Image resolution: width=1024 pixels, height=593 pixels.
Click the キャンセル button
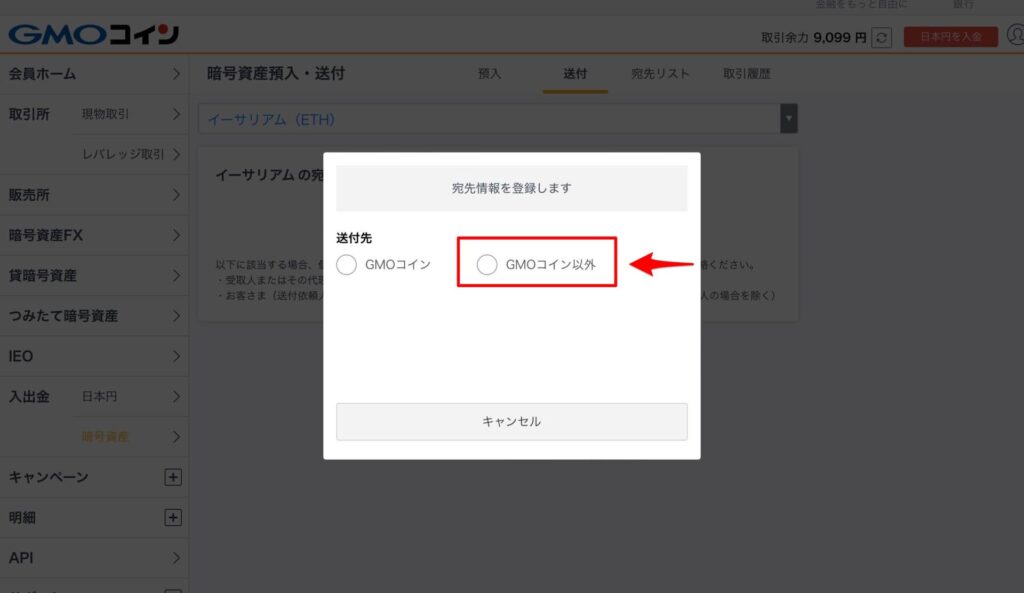point(511,421)
